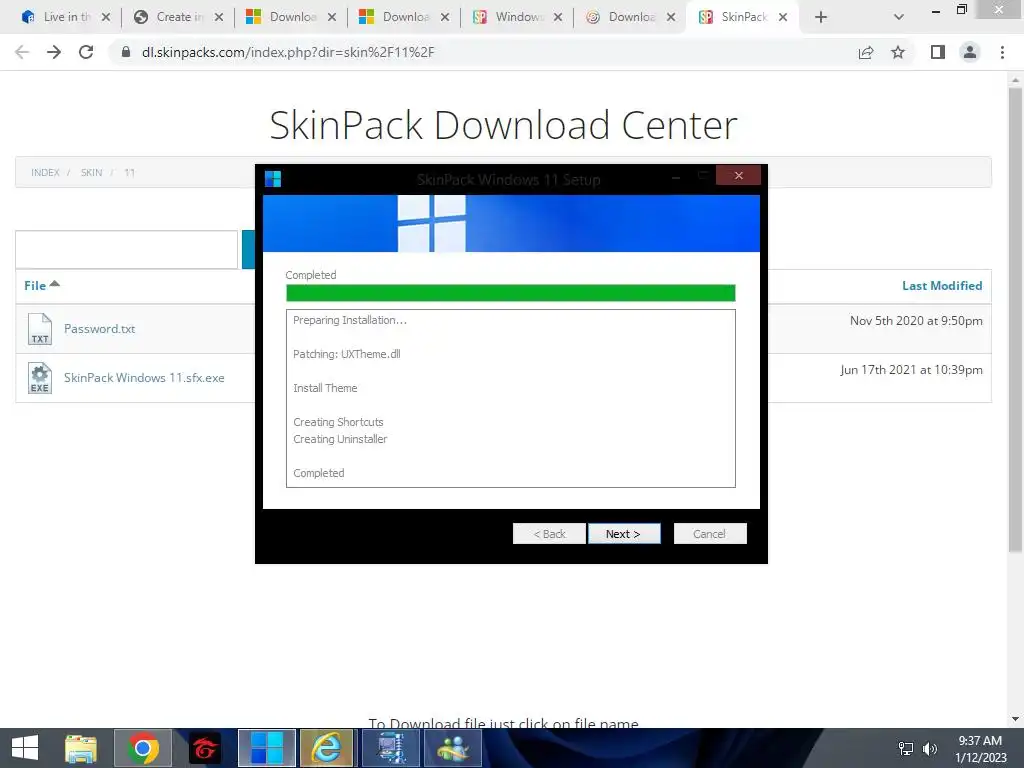Switch to the sixth 'Downloa' tab
The image size is (1024, 768).
click(x=622, y=17)
